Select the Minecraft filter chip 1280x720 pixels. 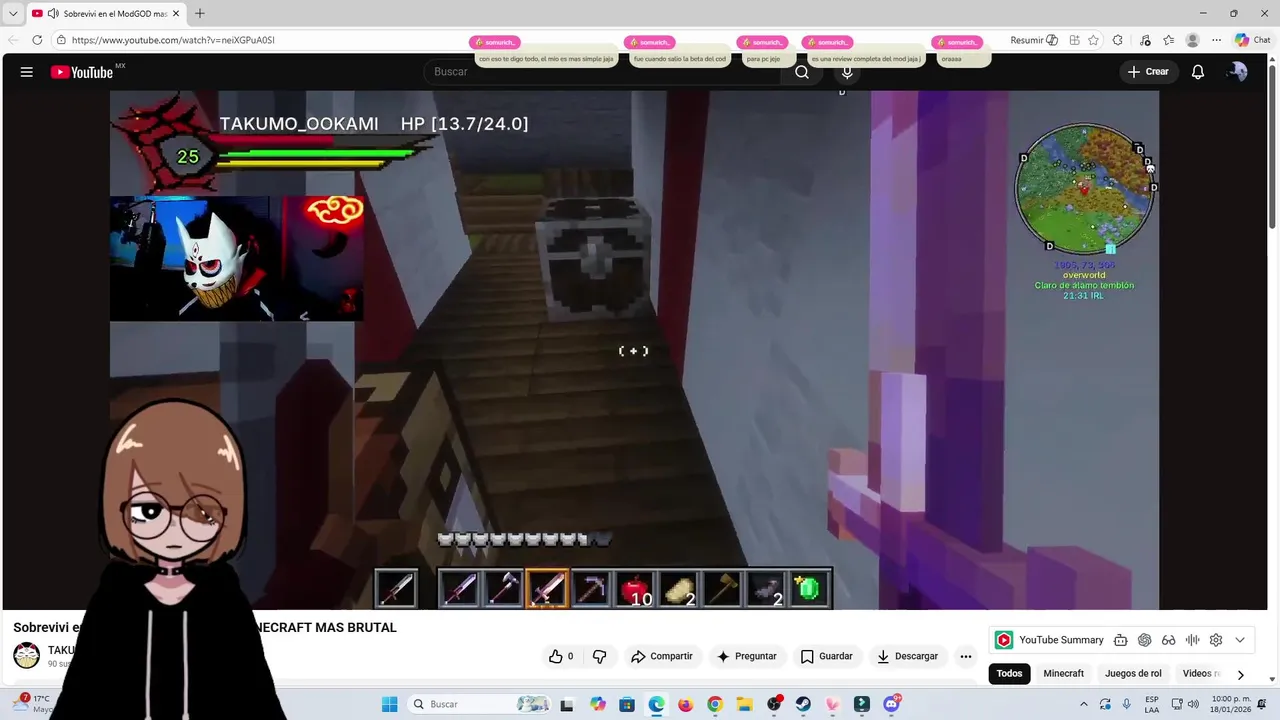click(x=1064, y=674)
